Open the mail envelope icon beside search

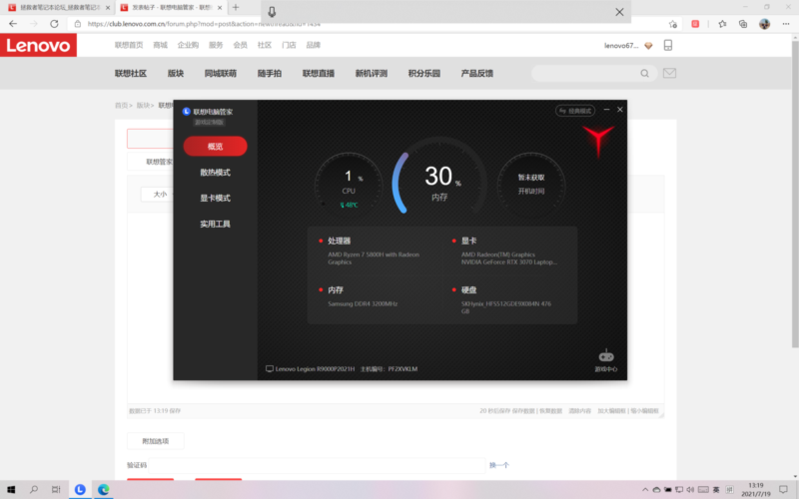[x=669, y=73]
